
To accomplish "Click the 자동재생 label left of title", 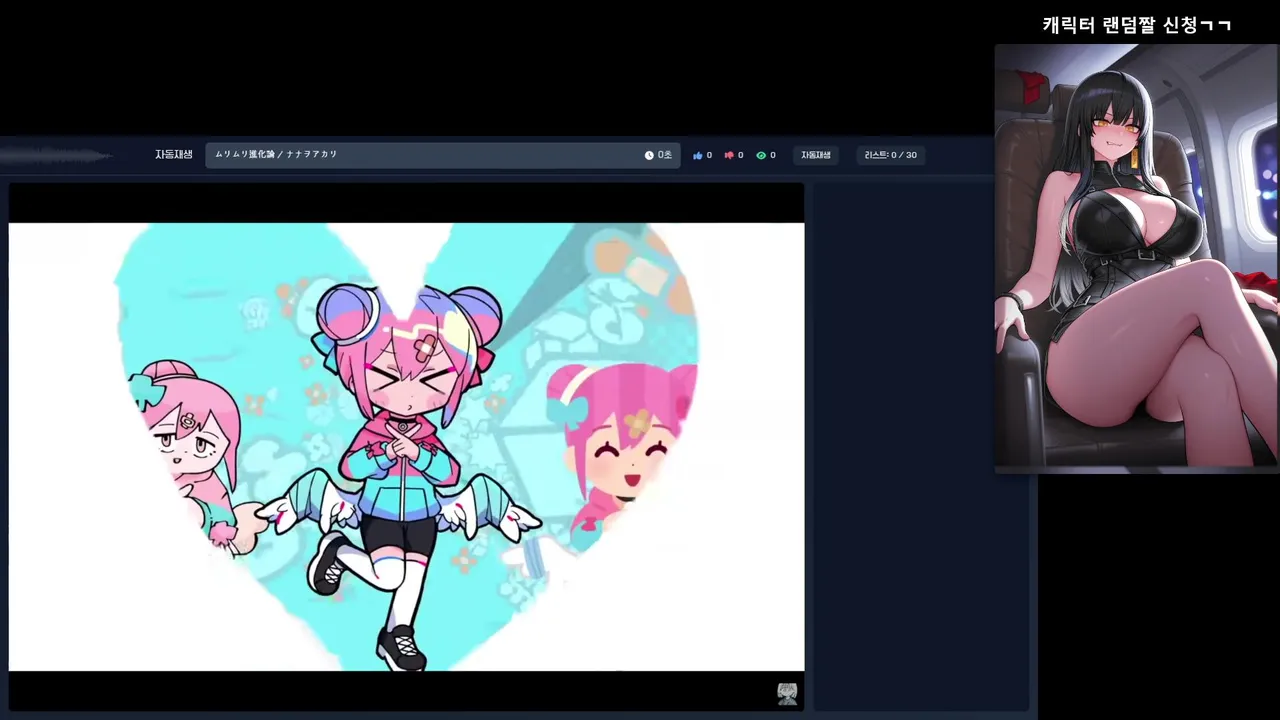I will click(174, 154).
